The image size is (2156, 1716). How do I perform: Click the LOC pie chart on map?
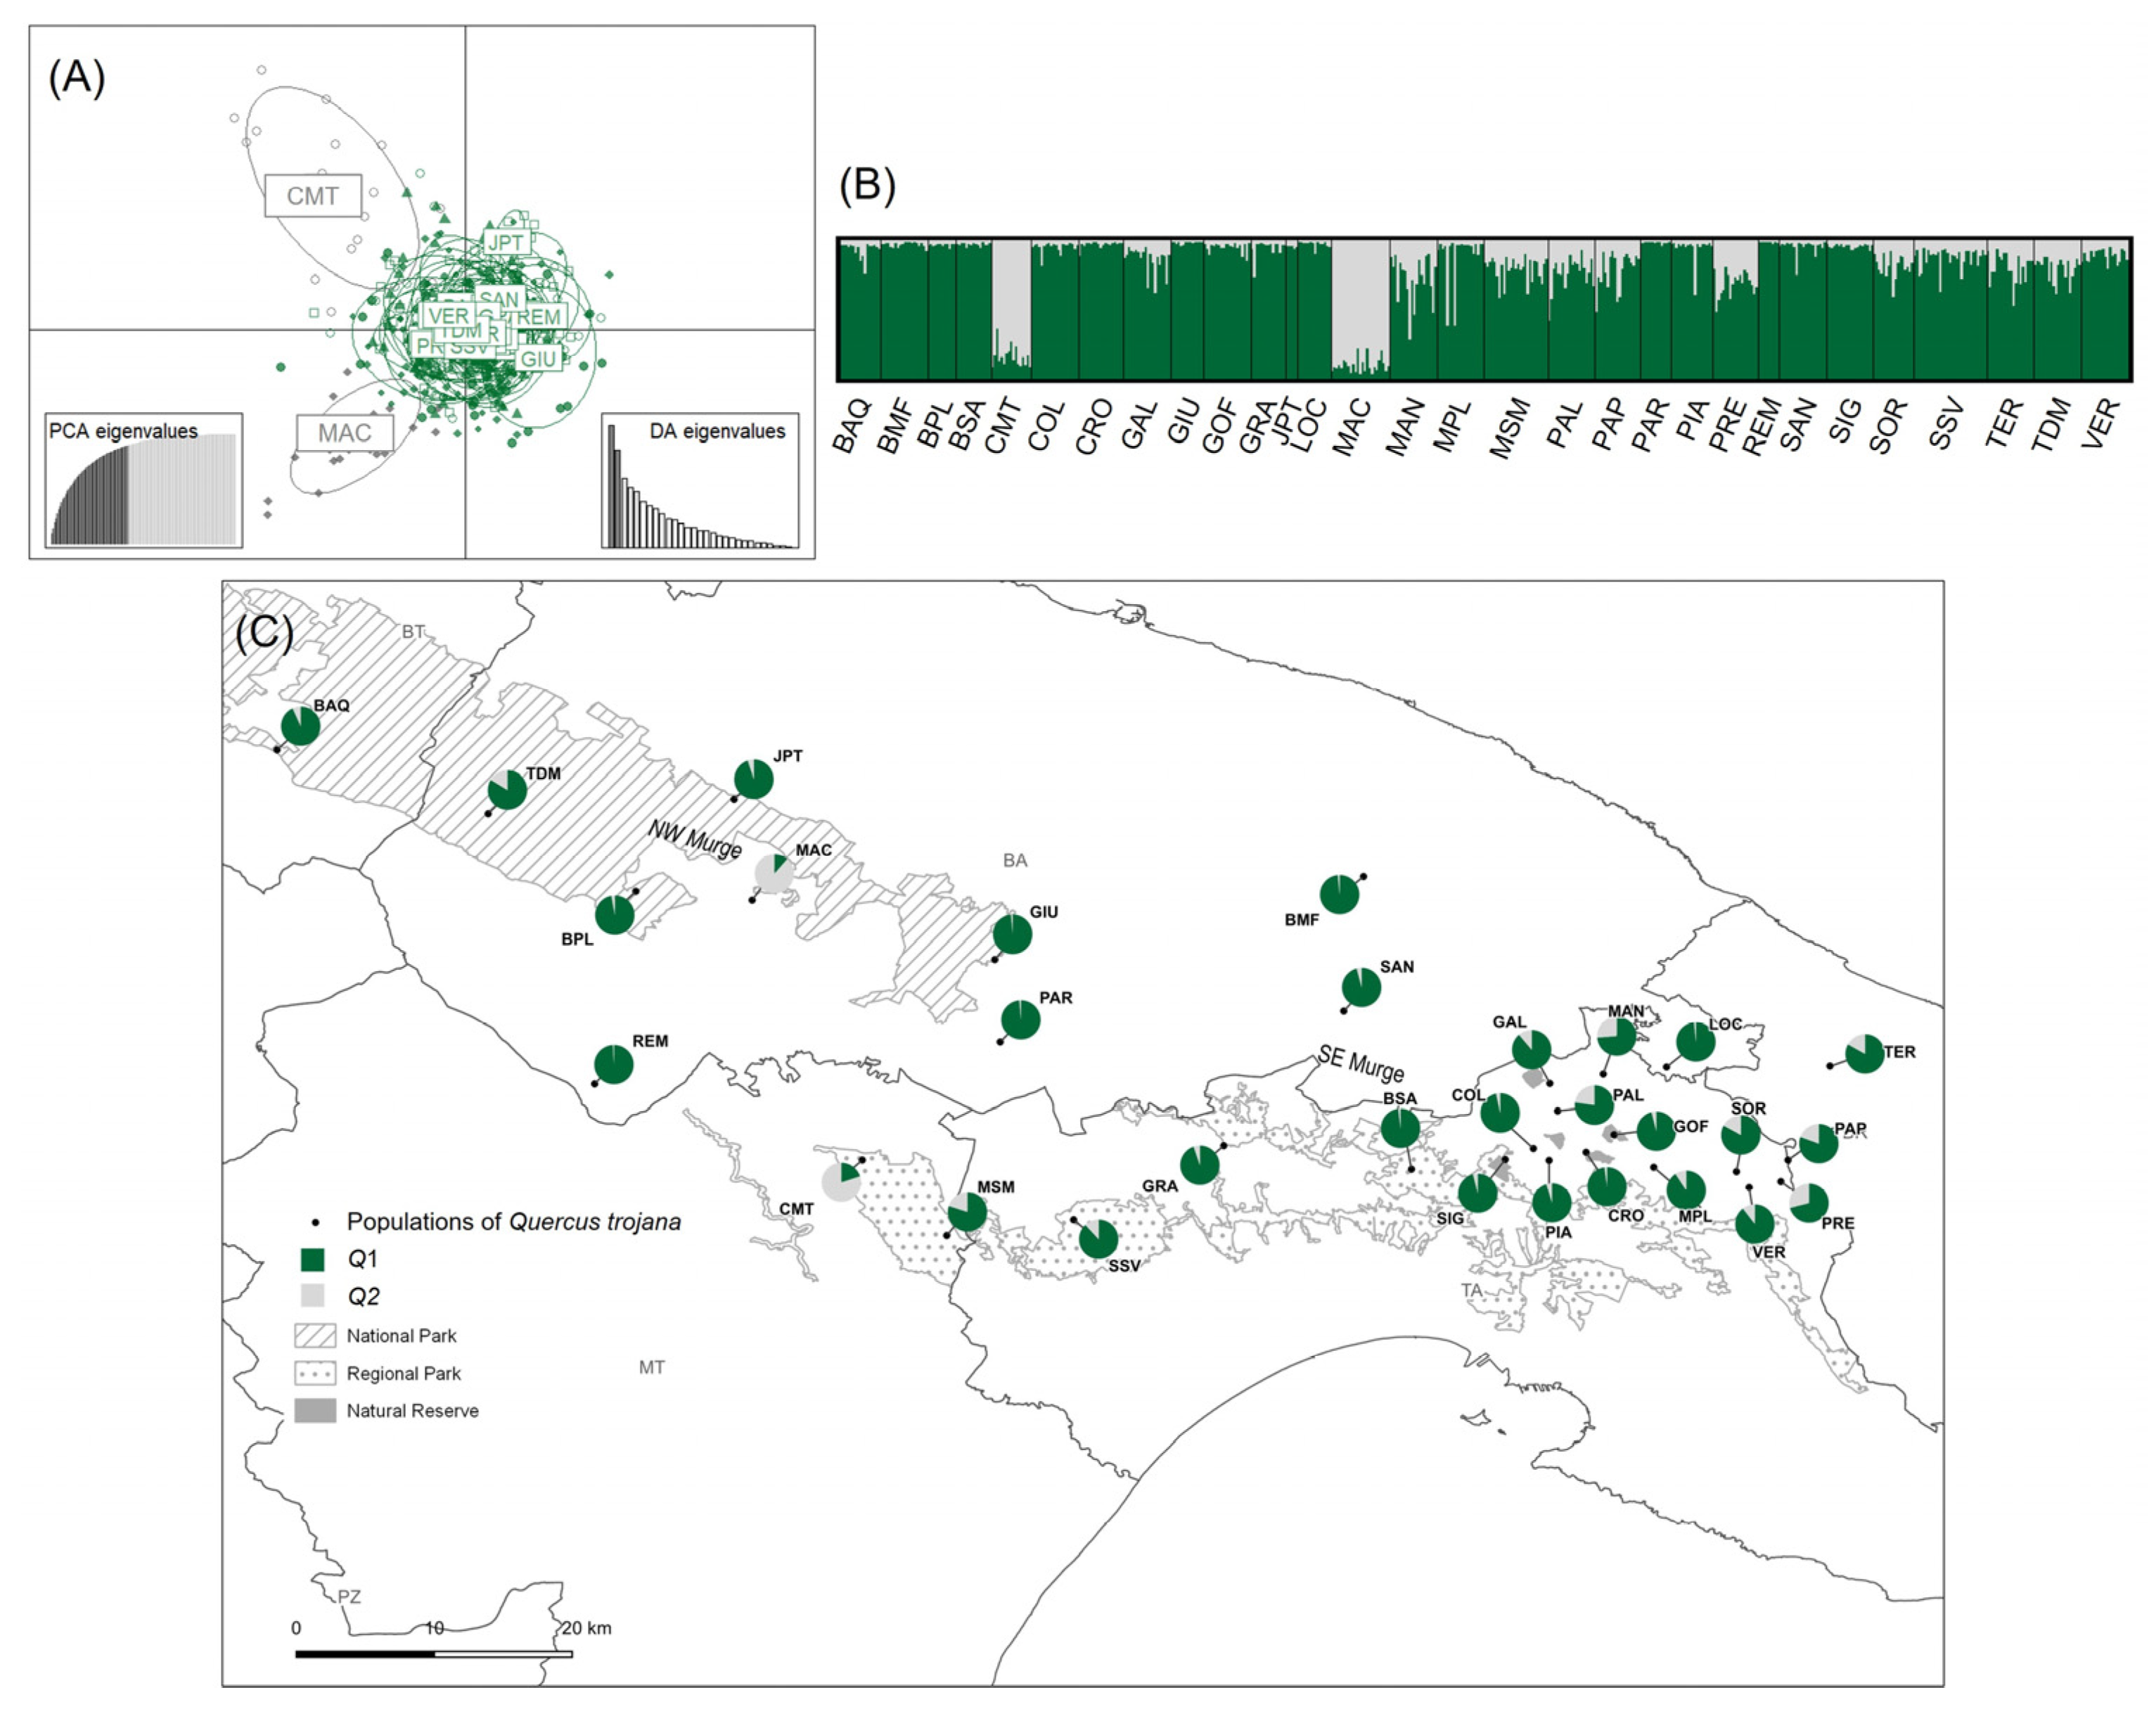click(x=1695, y=1042)
